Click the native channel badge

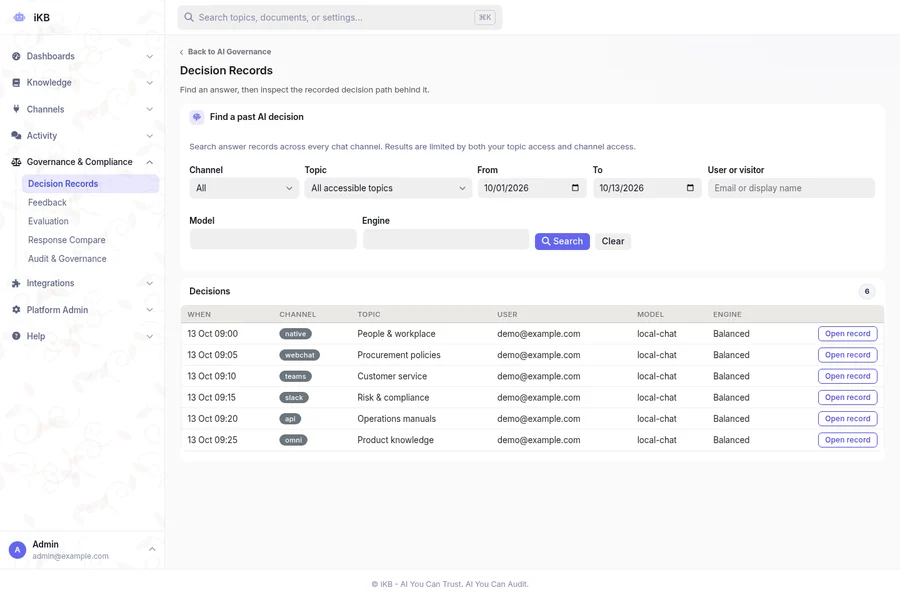(296, 334)
